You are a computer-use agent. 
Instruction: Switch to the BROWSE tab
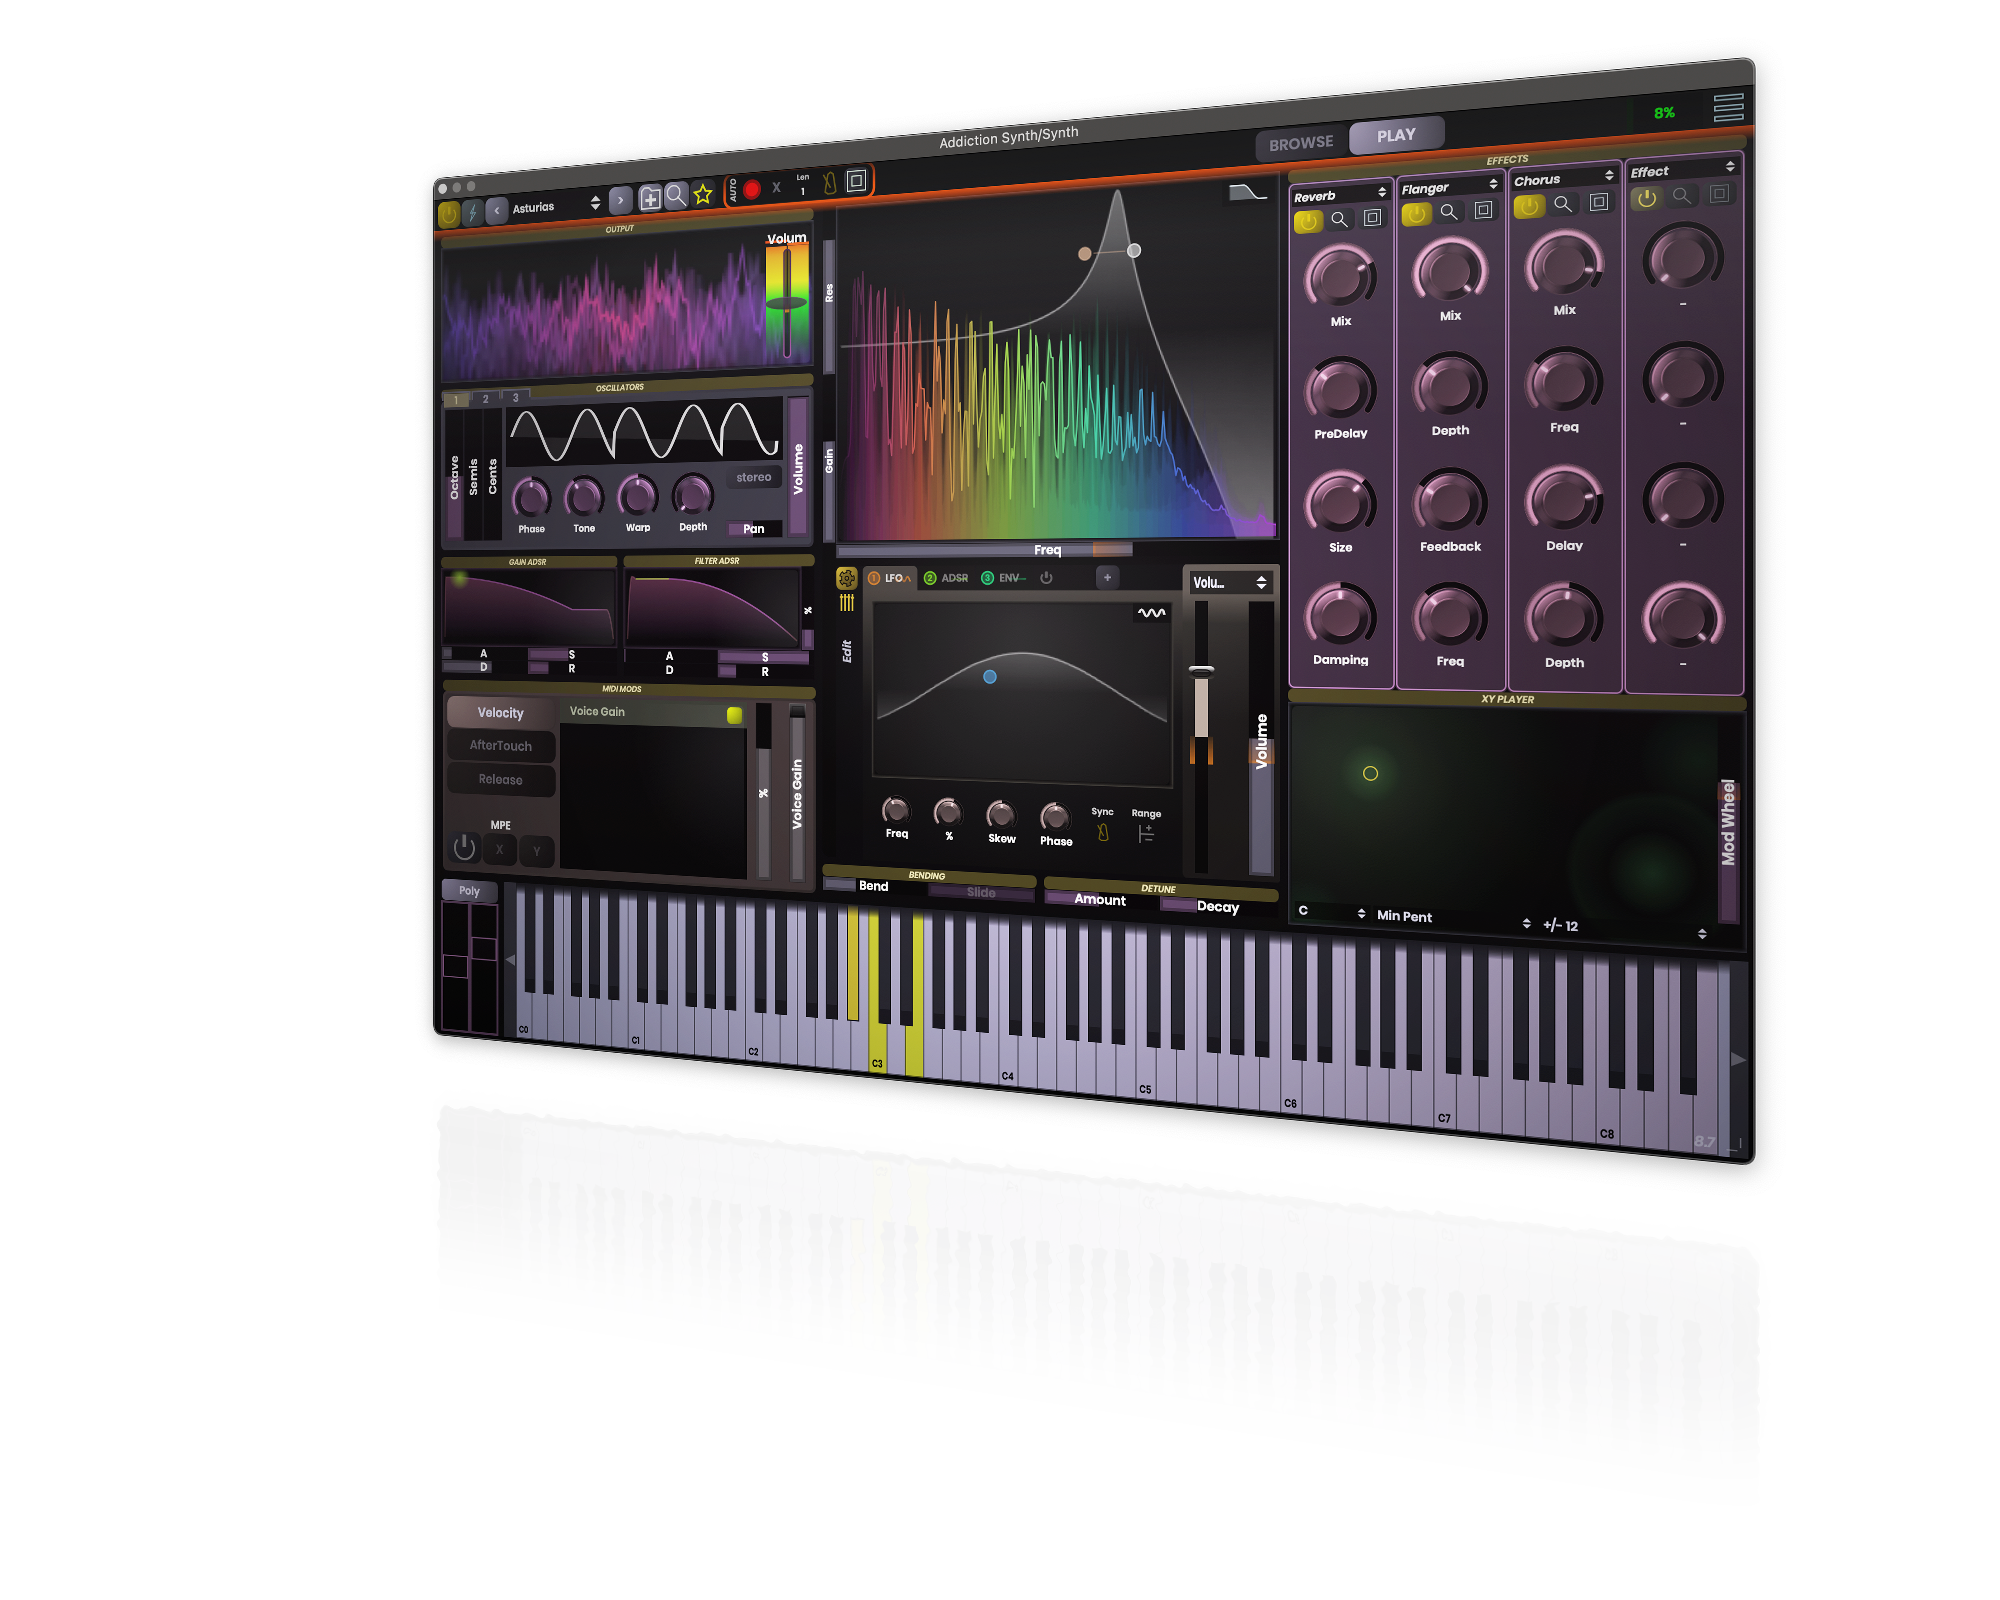pos(1301,143)
